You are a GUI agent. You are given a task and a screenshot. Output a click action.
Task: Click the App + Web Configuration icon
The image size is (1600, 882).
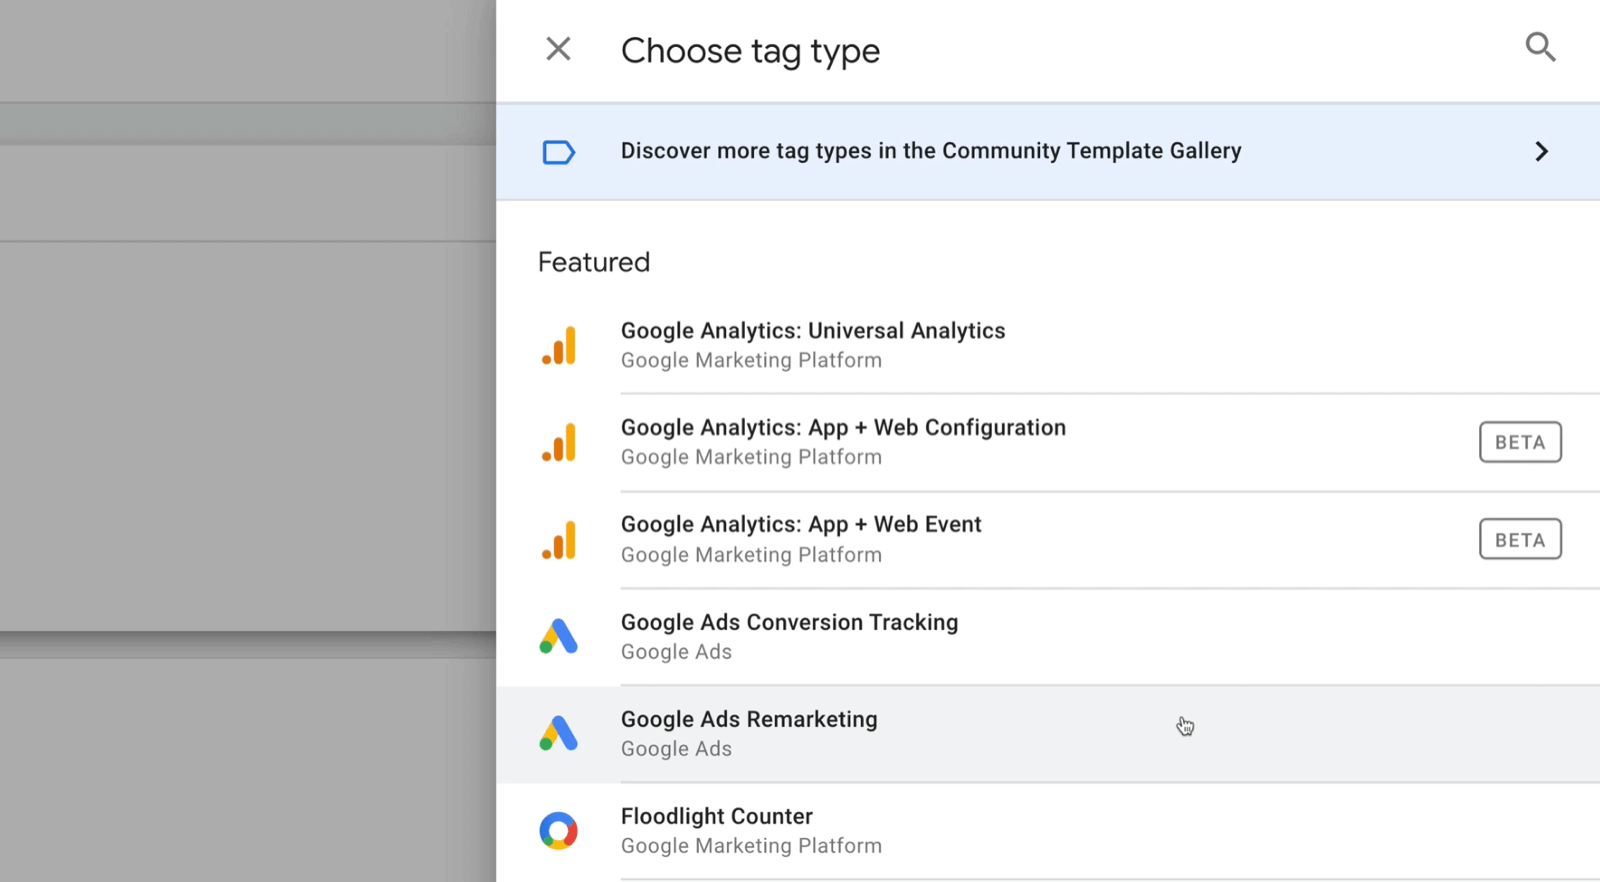tap(559, 443)
